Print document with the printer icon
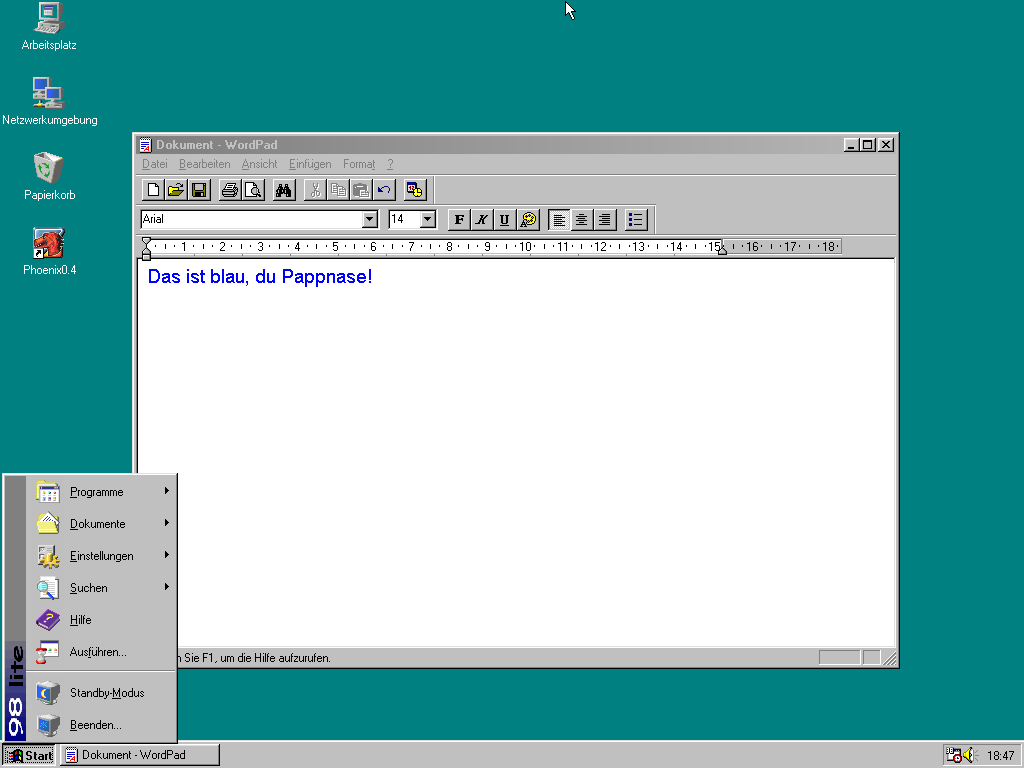1024x768 pixels. (230, 190)
